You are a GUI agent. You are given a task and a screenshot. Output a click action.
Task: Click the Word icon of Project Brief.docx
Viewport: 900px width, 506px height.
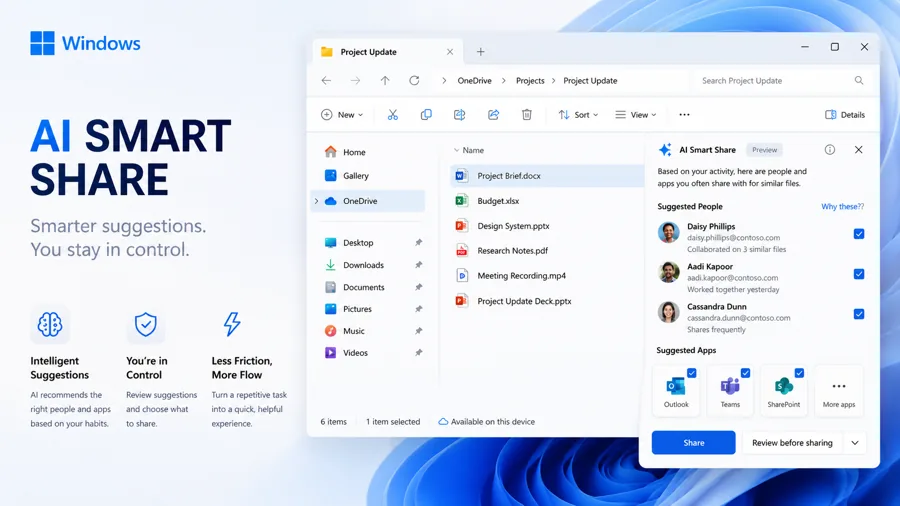pos(461,176)
